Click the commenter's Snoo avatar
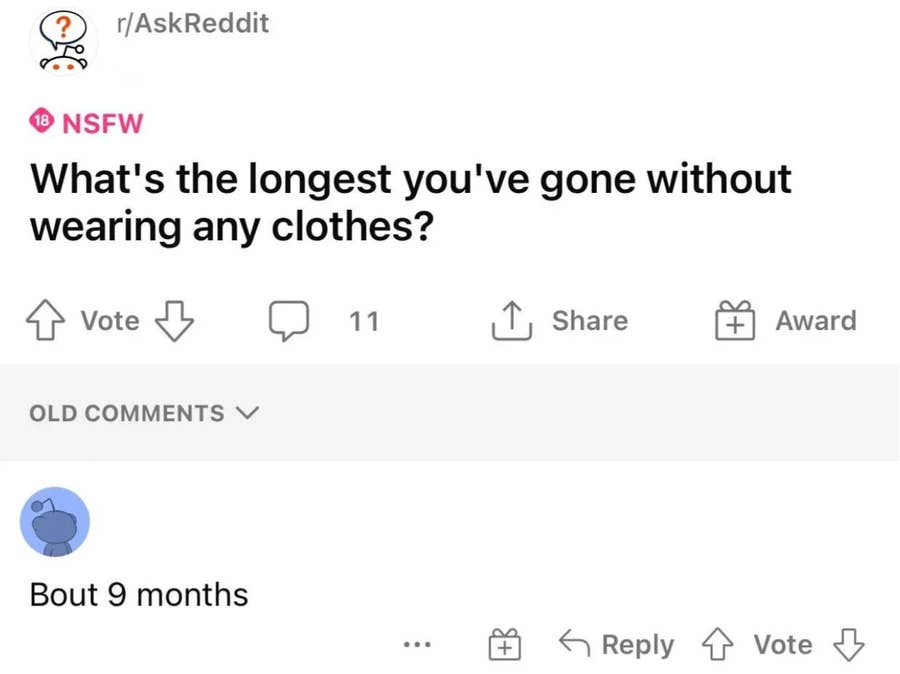Viewport: 900px width, 674px height. 56,522
